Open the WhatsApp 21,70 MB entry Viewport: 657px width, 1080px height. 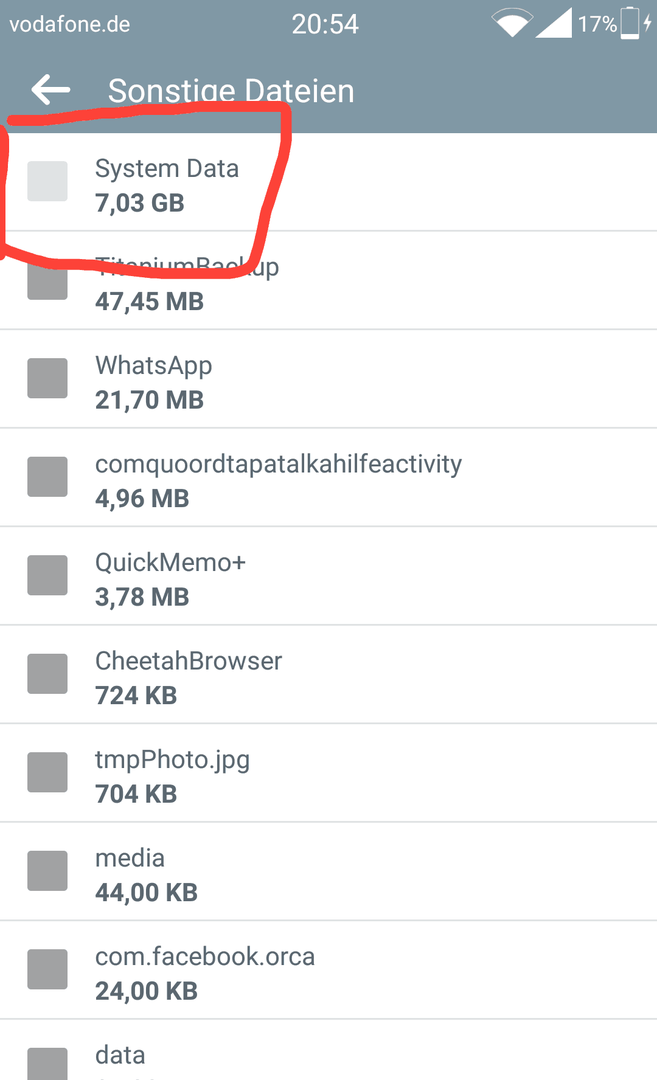(x=328, y=379)
